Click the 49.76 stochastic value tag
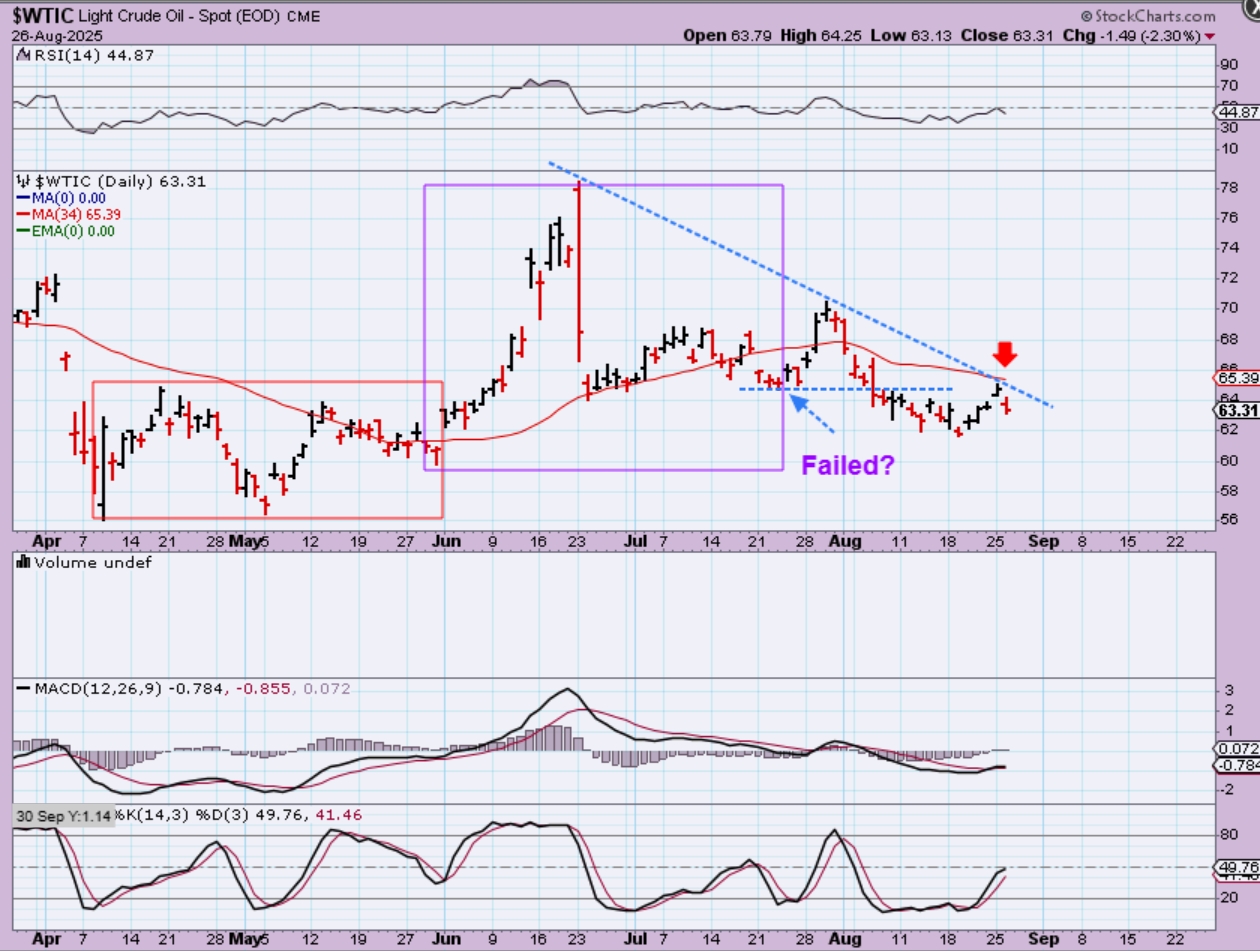The image size is (1260, 951). [x=1236, y=867]
